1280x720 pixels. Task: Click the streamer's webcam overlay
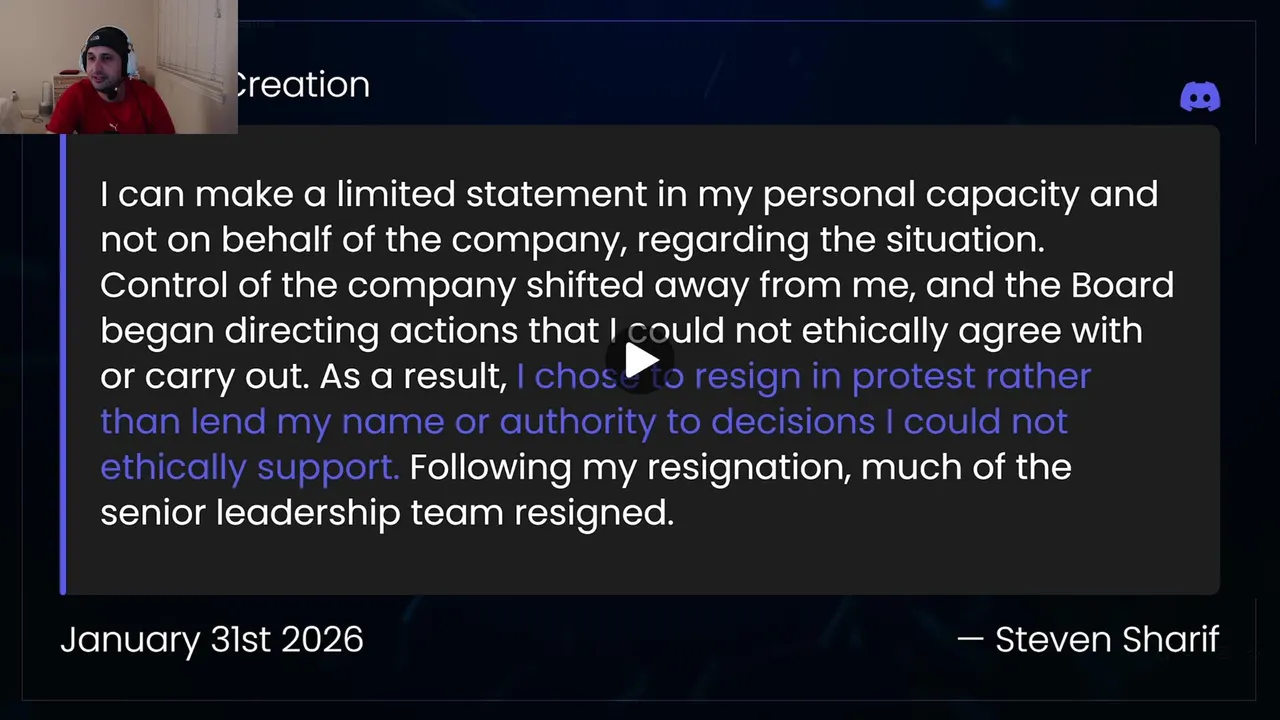pyautogui.click(x=118, y=67)
